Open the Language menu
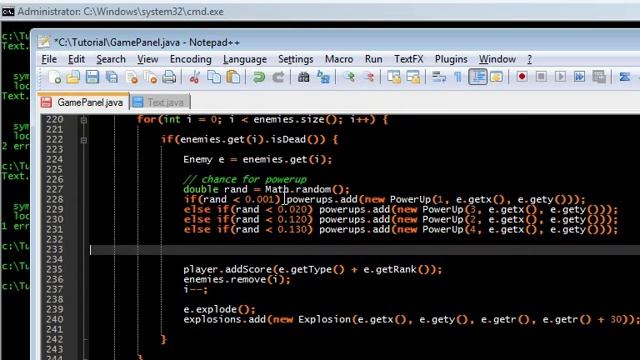Screen dimensions: 640x360 245,59
